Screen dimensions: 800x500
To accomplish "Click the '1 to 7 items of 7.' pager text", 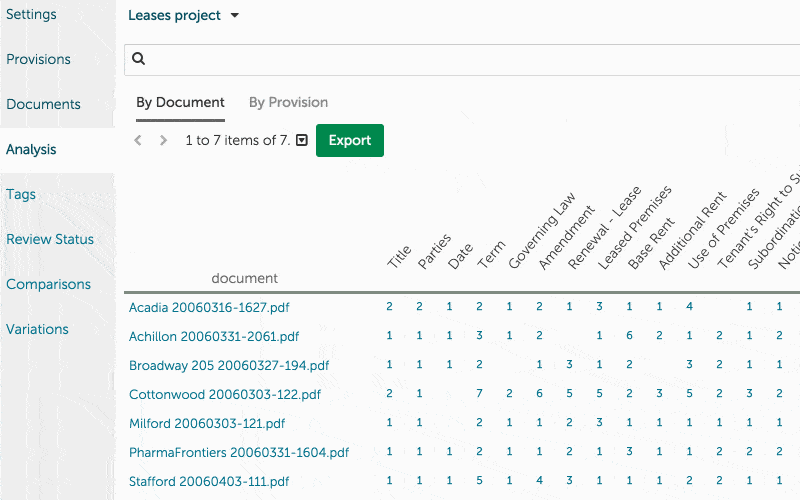I will (x=237, y=140).
